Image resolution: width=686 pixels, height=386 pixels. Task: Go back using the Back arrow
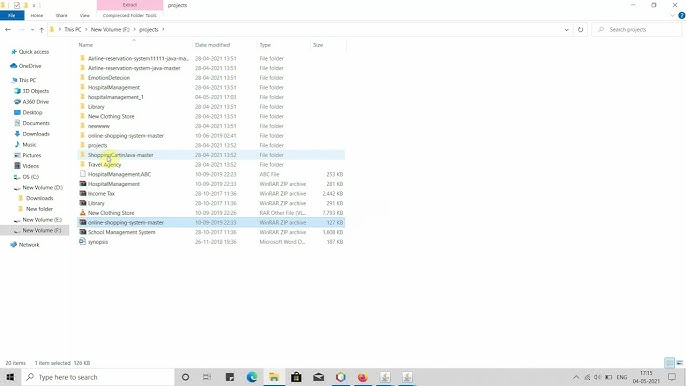coord(8,30)
